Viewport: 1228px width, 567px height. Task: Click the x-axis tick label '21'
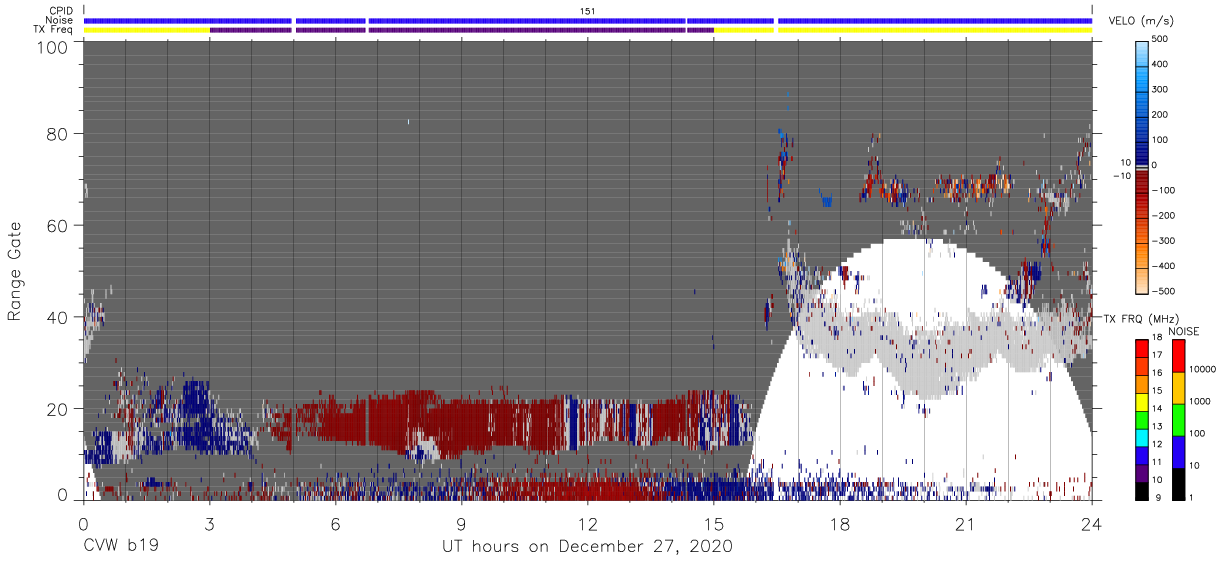(x=965, y=524)
